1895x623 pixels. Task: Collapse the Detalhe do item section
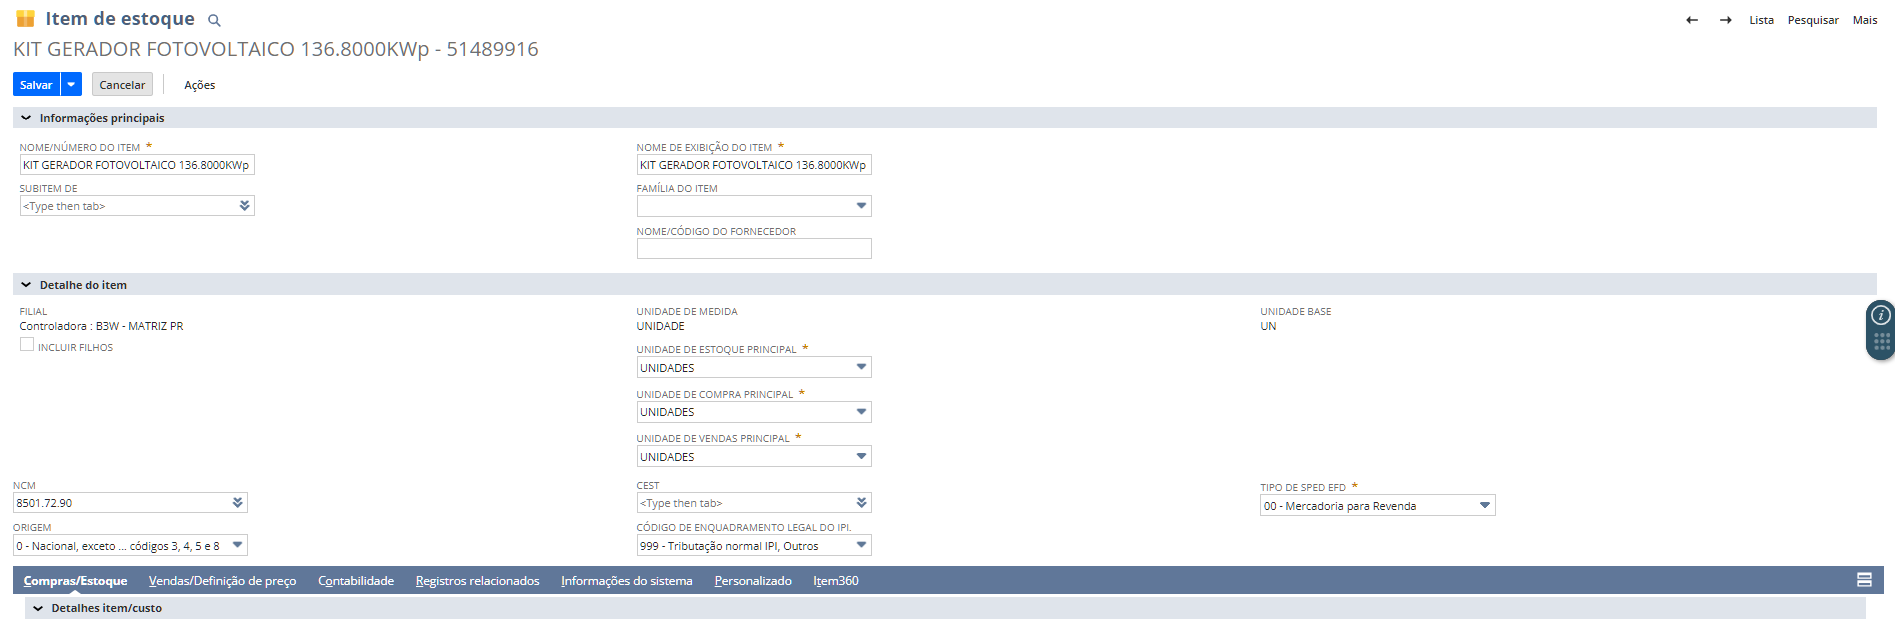coord(26,285)
